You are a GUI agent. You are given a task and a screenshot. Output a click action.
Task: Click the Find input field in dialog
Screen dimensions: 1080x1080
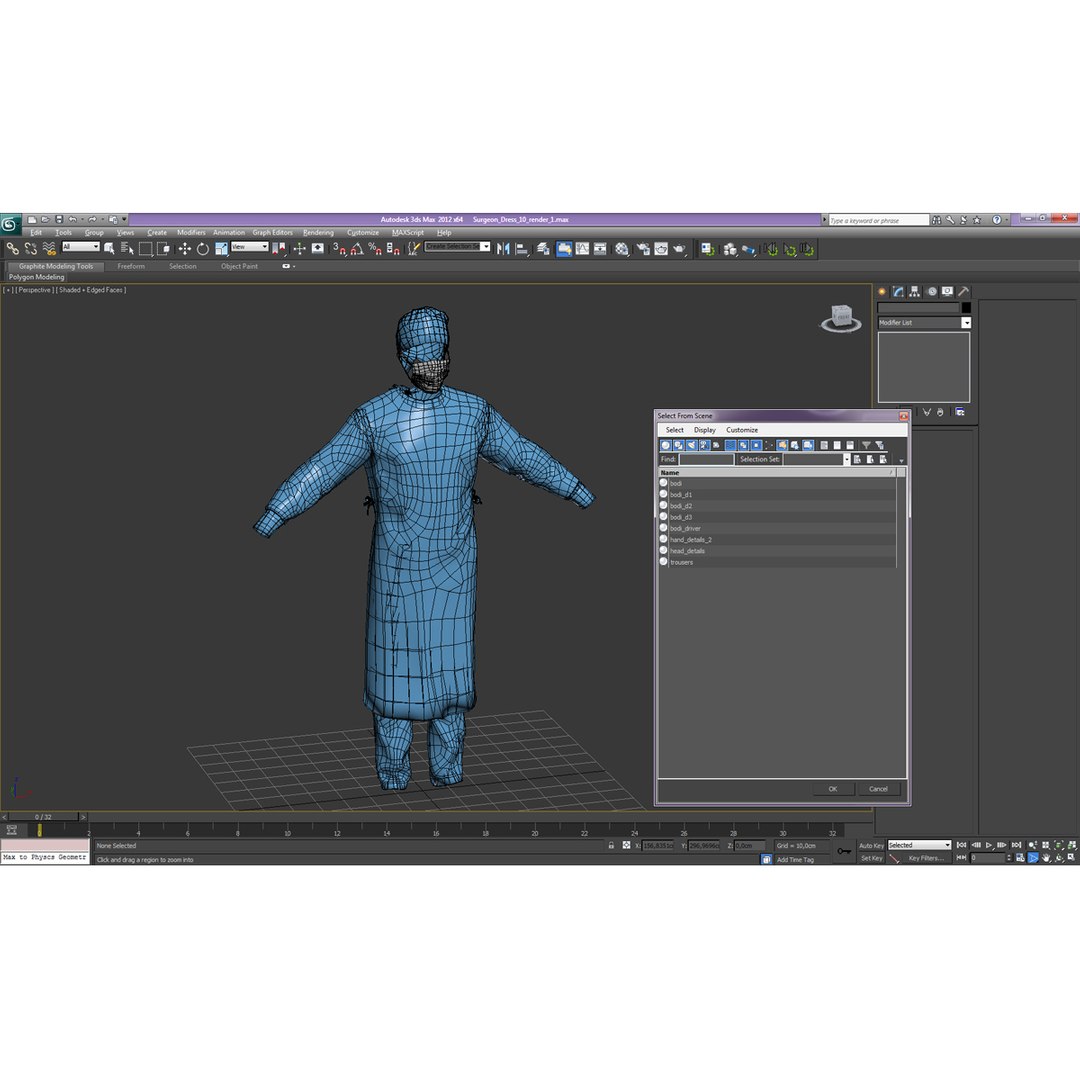706,459
